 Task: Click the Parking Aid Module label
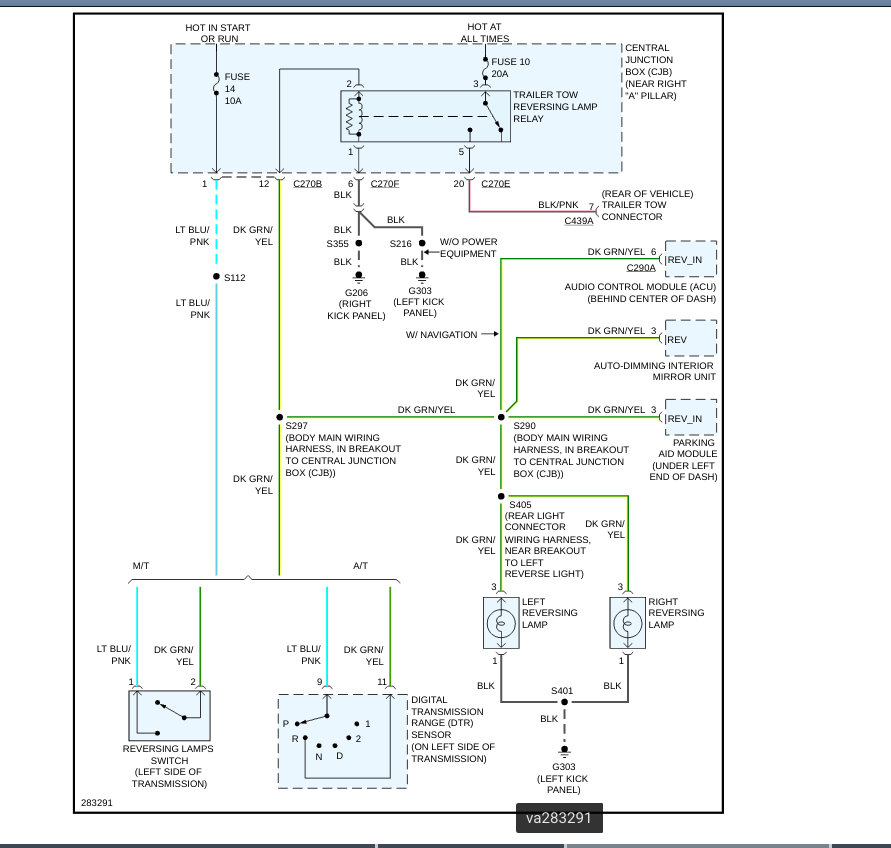pyautogui.click(x=684, y=459)
